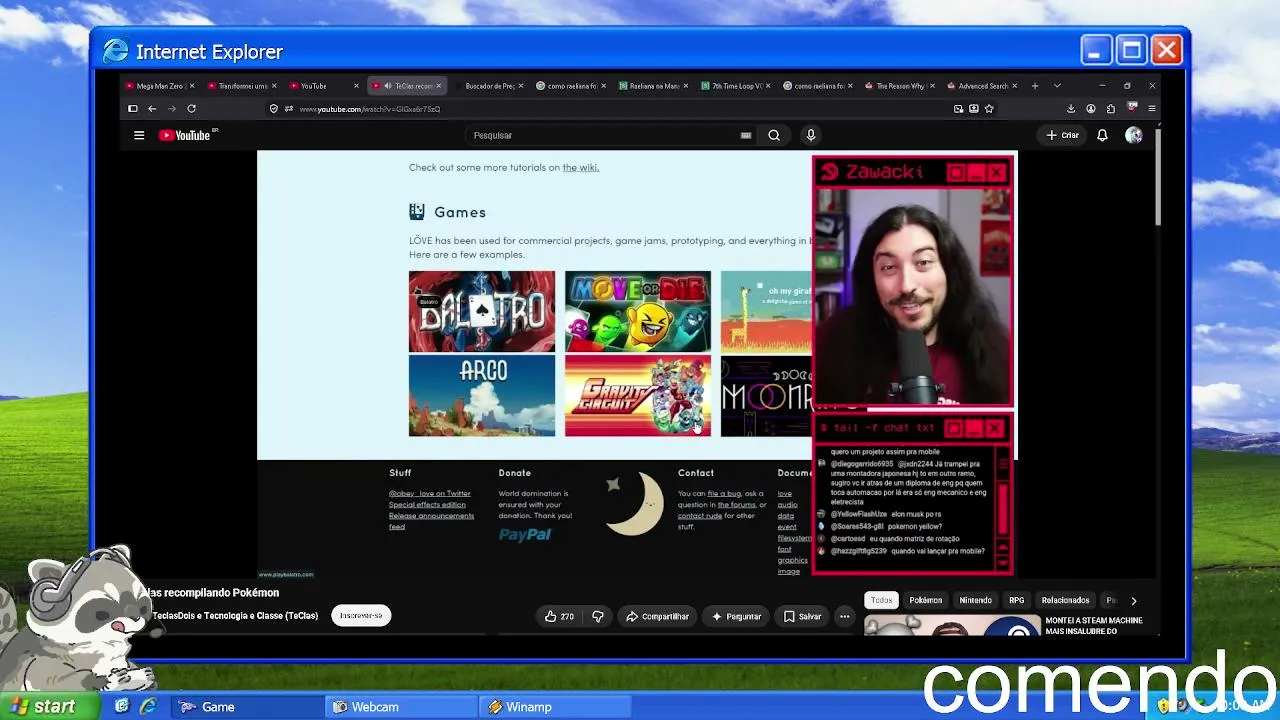Open the browser extensions puzzle icon
The width and height of the screenshot is (1280, 720).
tap(1111, 109)
